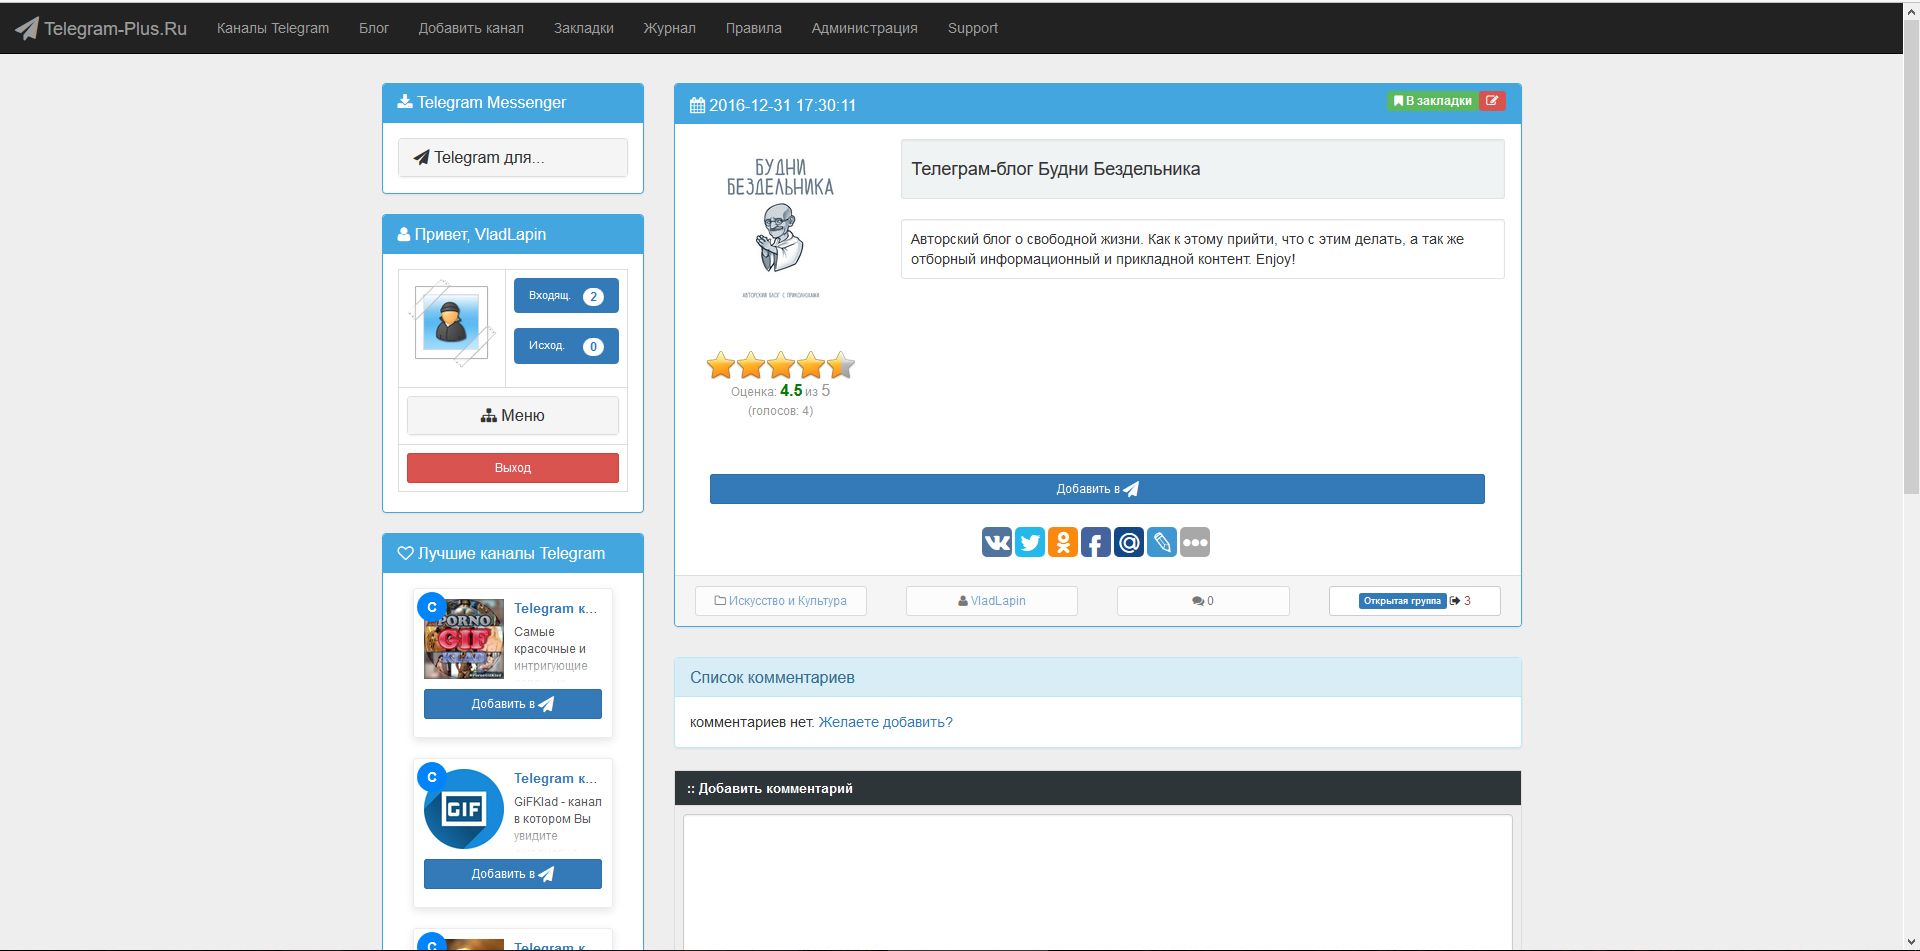The image size is (1920, 951).
Task: Click the comments count button showing 0
Action: pos(1203,601)
